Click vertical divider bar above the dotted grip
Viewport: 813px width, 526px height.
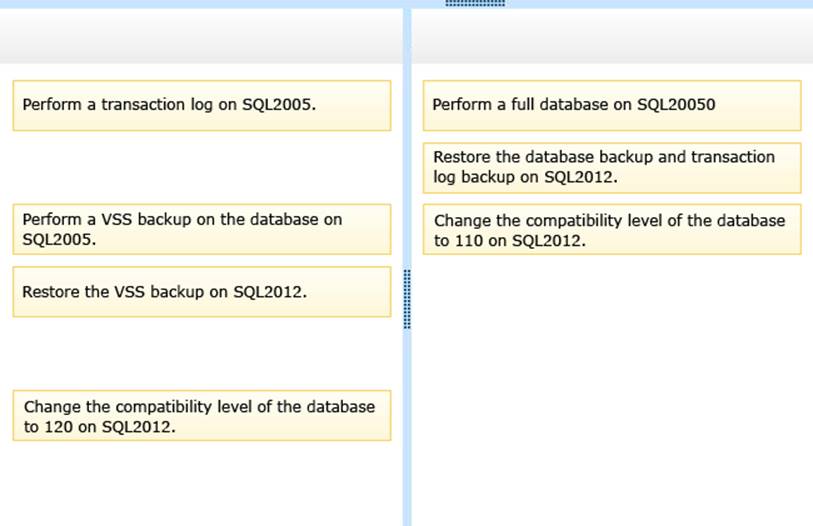point(407,150)
